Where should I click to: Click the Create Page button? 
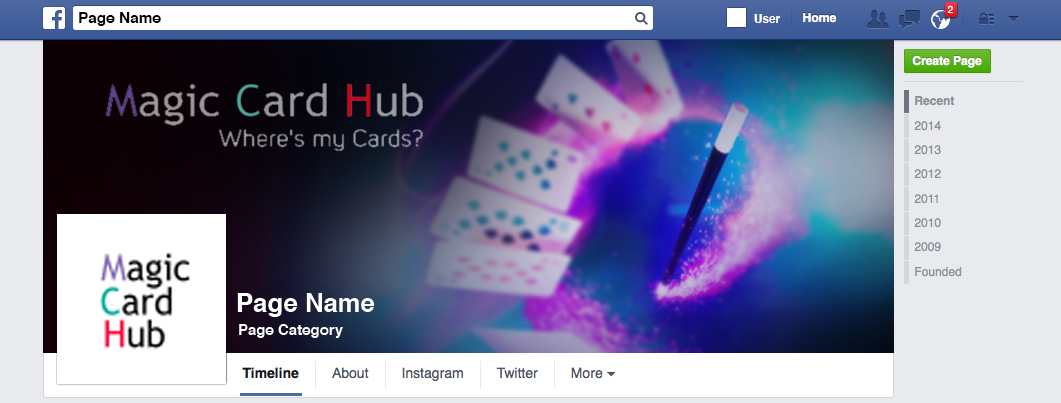(x=947, y=61)
